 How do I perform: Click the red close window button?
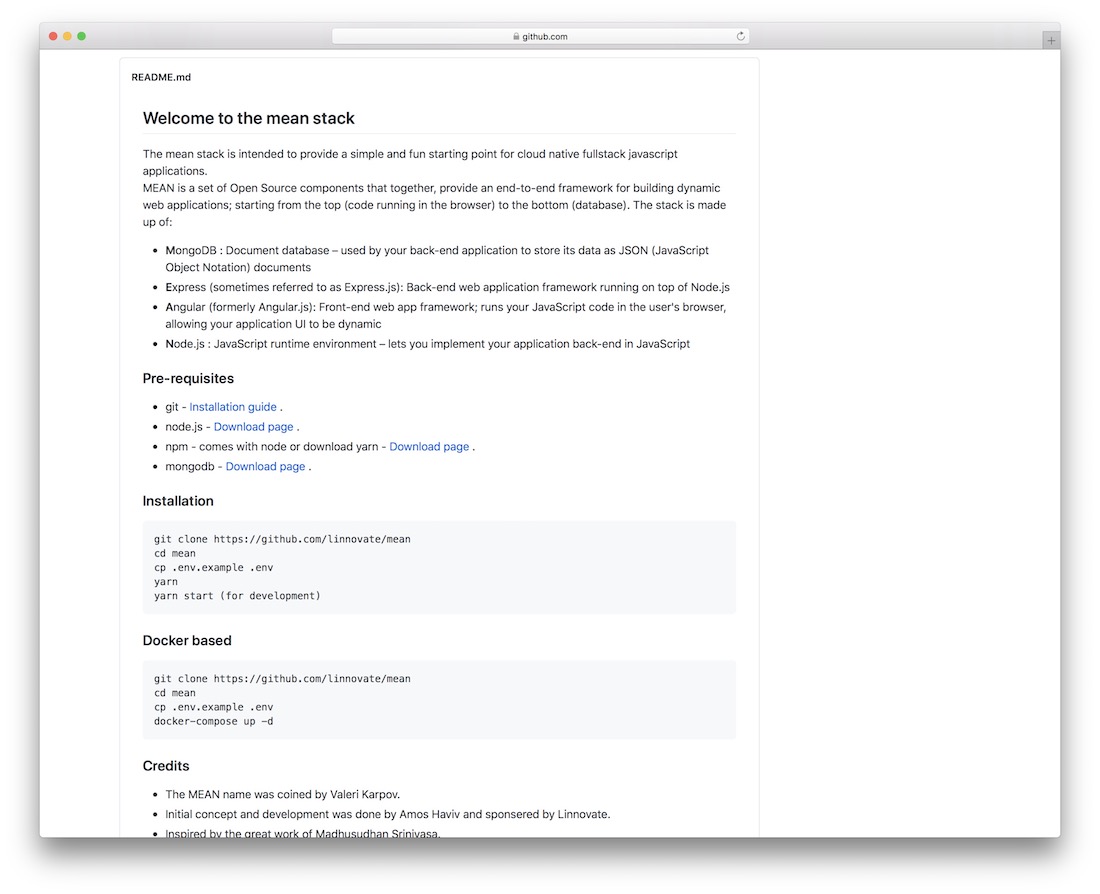(53, 36)
